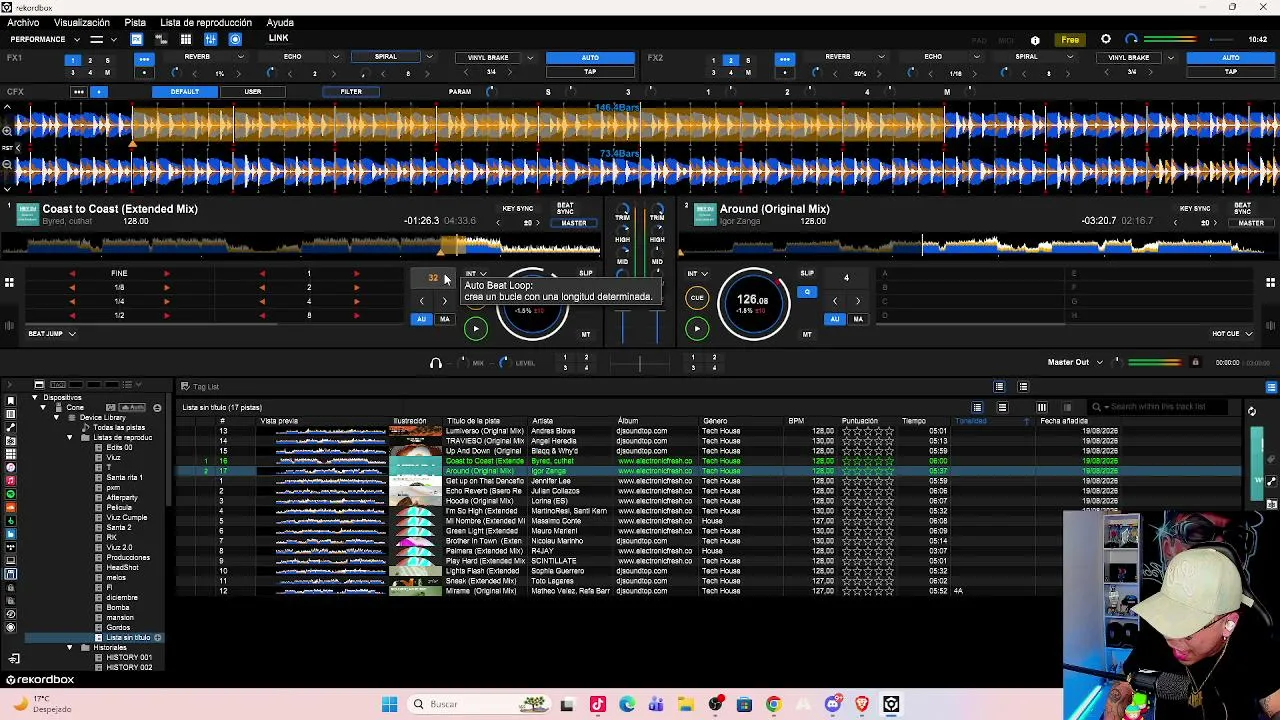This screenshot has width=1280, height=720.
Task: Open the Visualización menu
Action: coord(82,22)
